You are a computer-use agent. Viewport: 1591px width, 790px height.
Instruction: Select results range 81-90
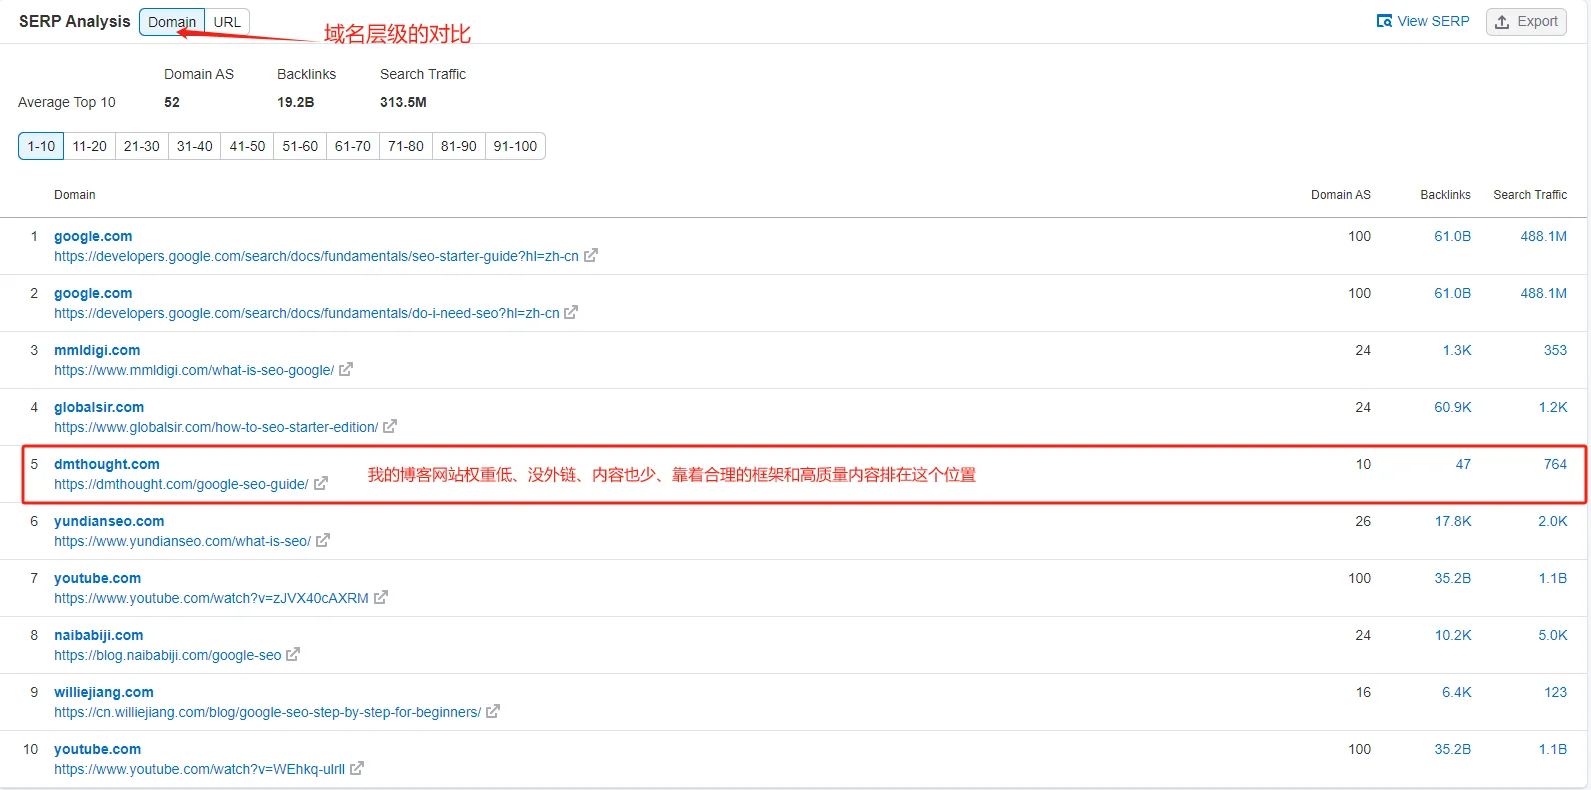click(459, 146)
